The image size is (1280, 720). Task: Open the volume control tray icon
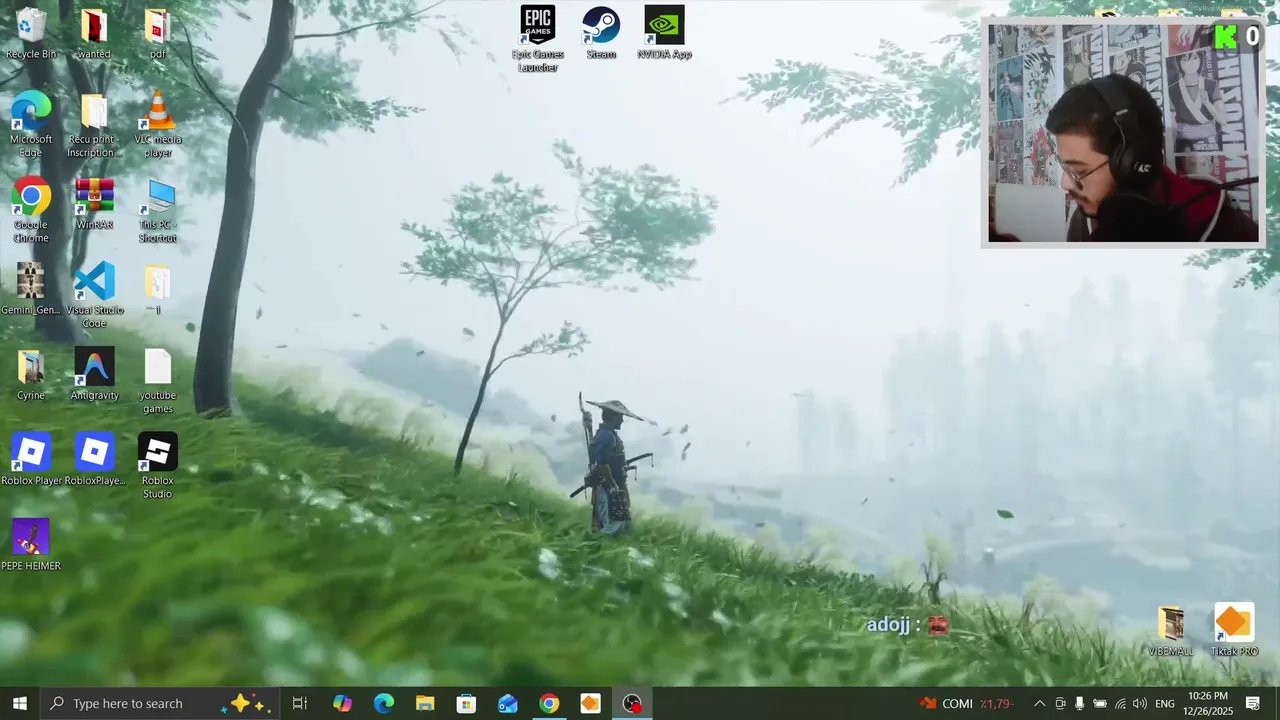pyautogui.click(x=1139, y=703)
